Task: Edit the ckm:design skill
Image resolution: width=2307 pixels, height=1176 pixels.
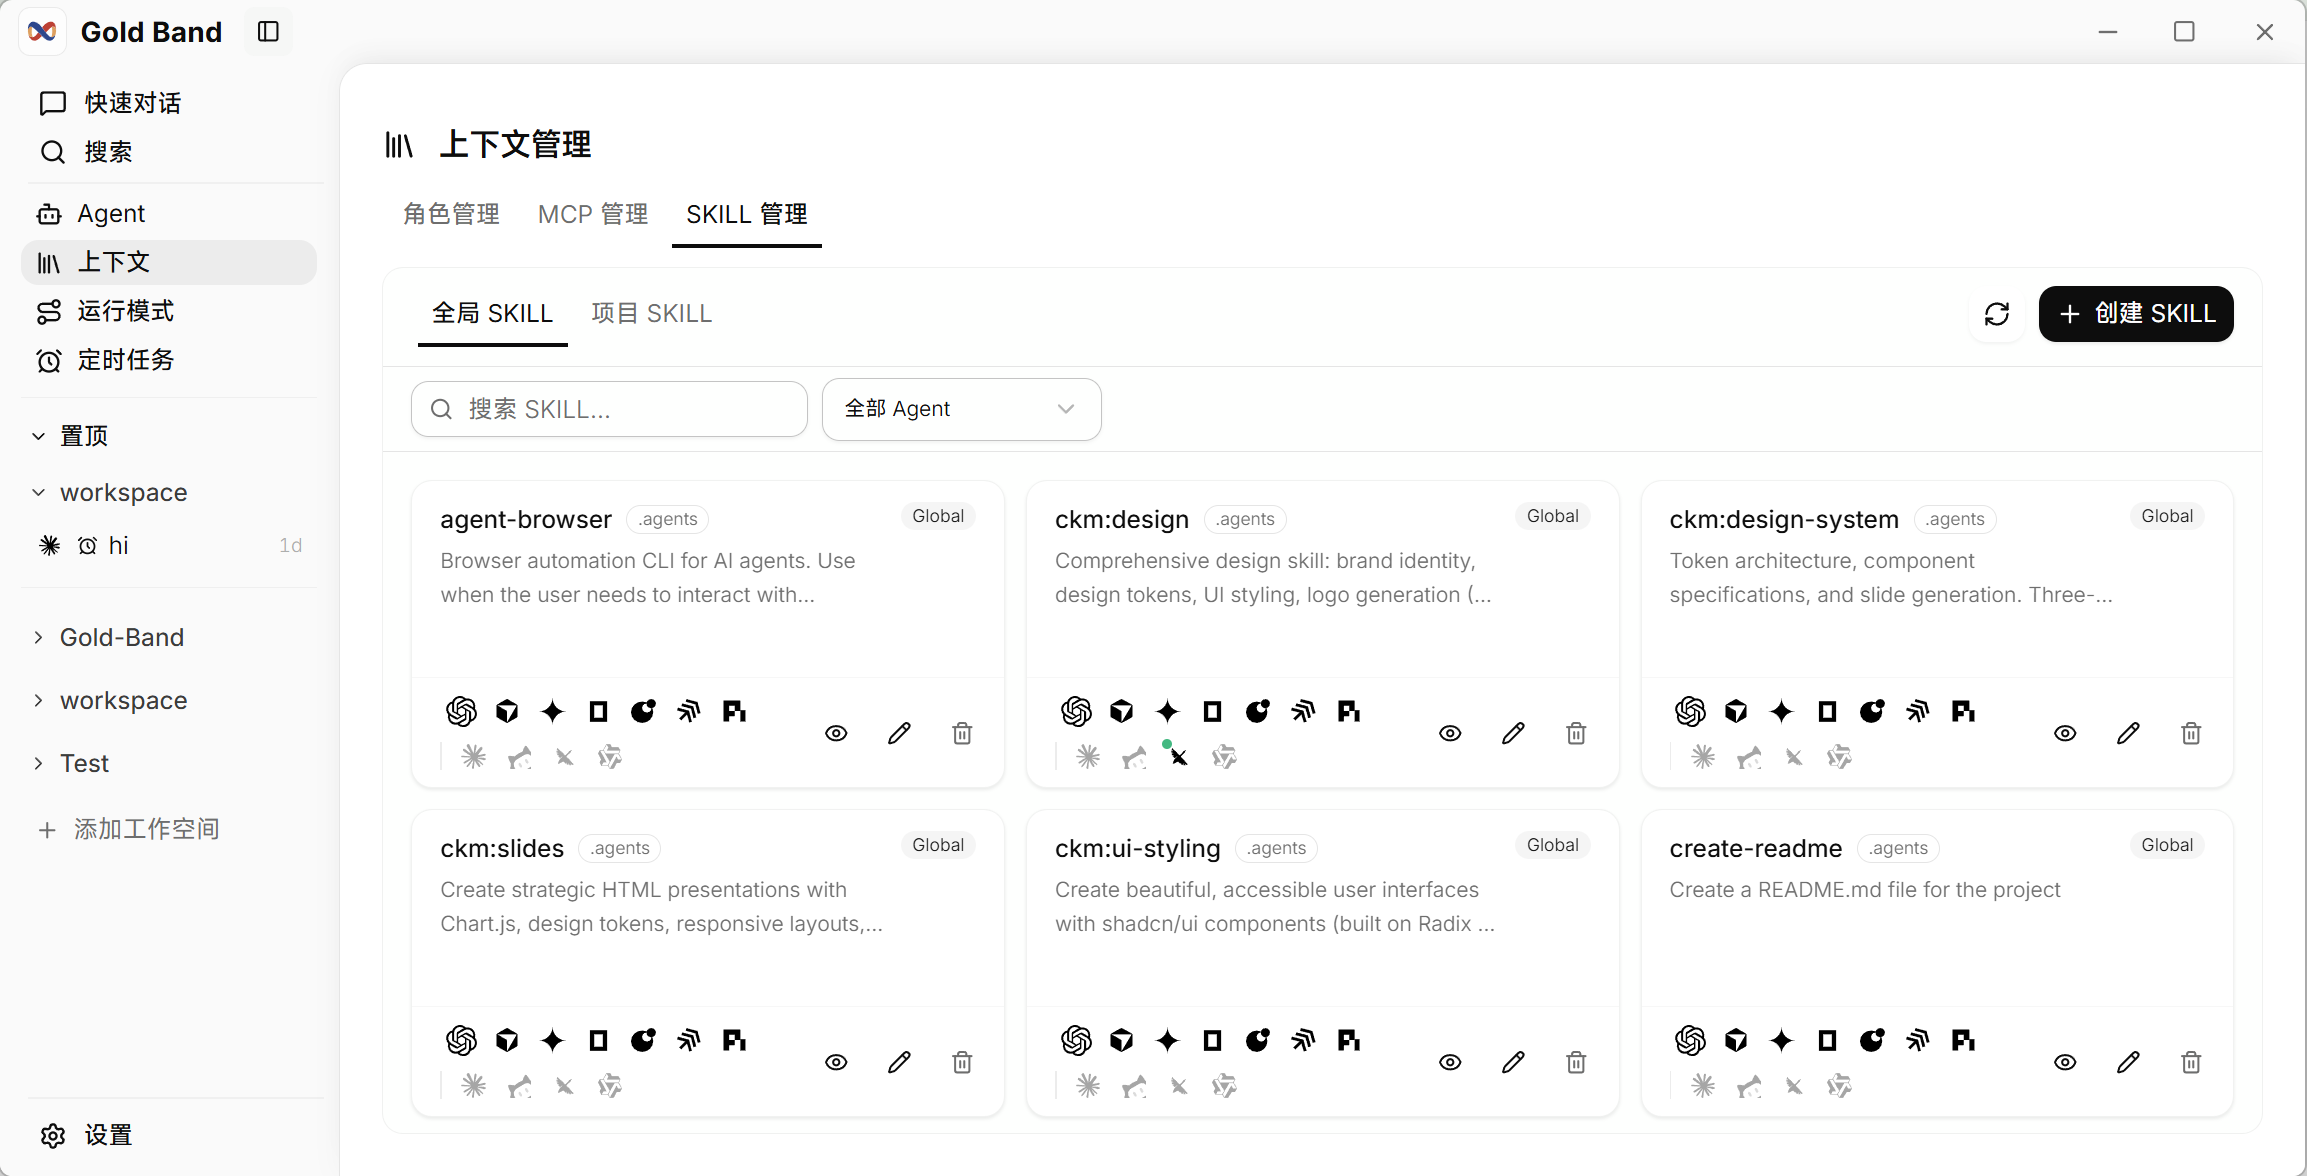Action: pos(1513,733)
